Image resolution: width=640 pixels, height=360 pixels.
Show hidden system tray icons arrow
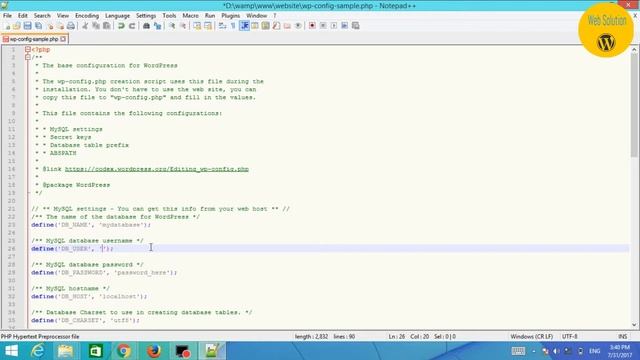(x=533, y=351)
